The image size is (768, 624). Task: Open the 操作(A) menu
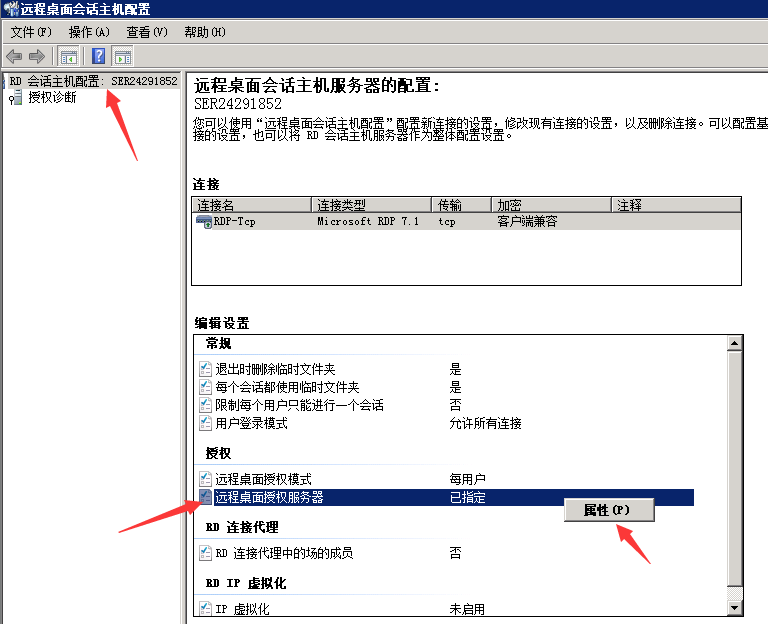coord(88,32)
